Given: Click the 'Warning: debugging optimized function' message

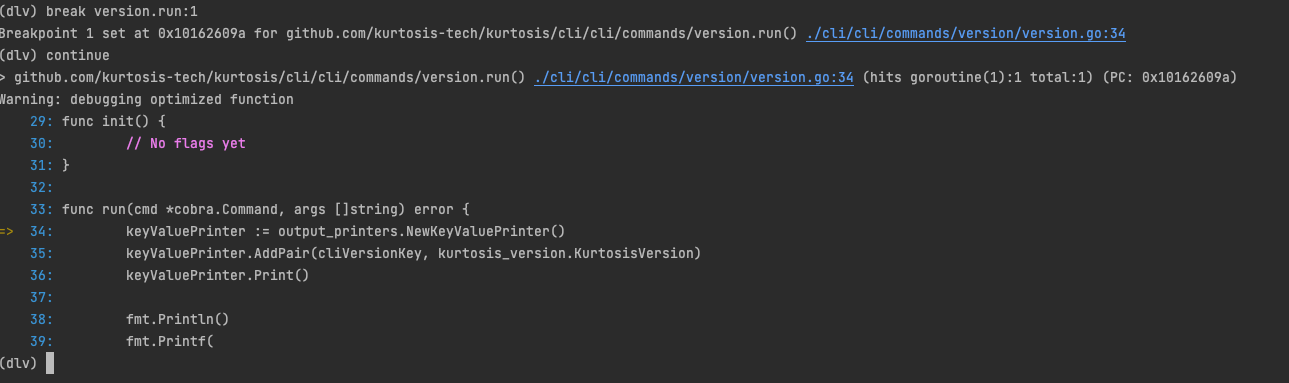Looking at the screenshot, I should pos(147,99).
